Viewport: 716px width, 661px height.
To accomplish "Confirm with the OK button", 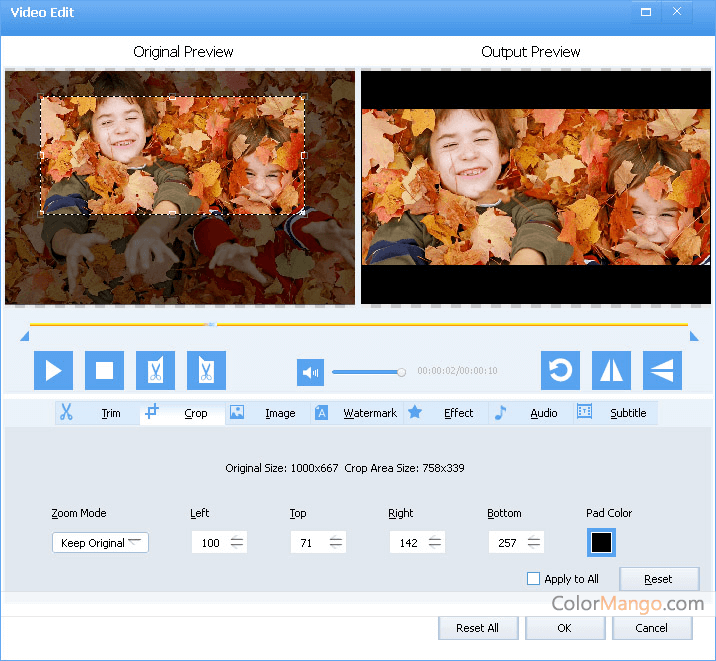I will pos(565,628).
